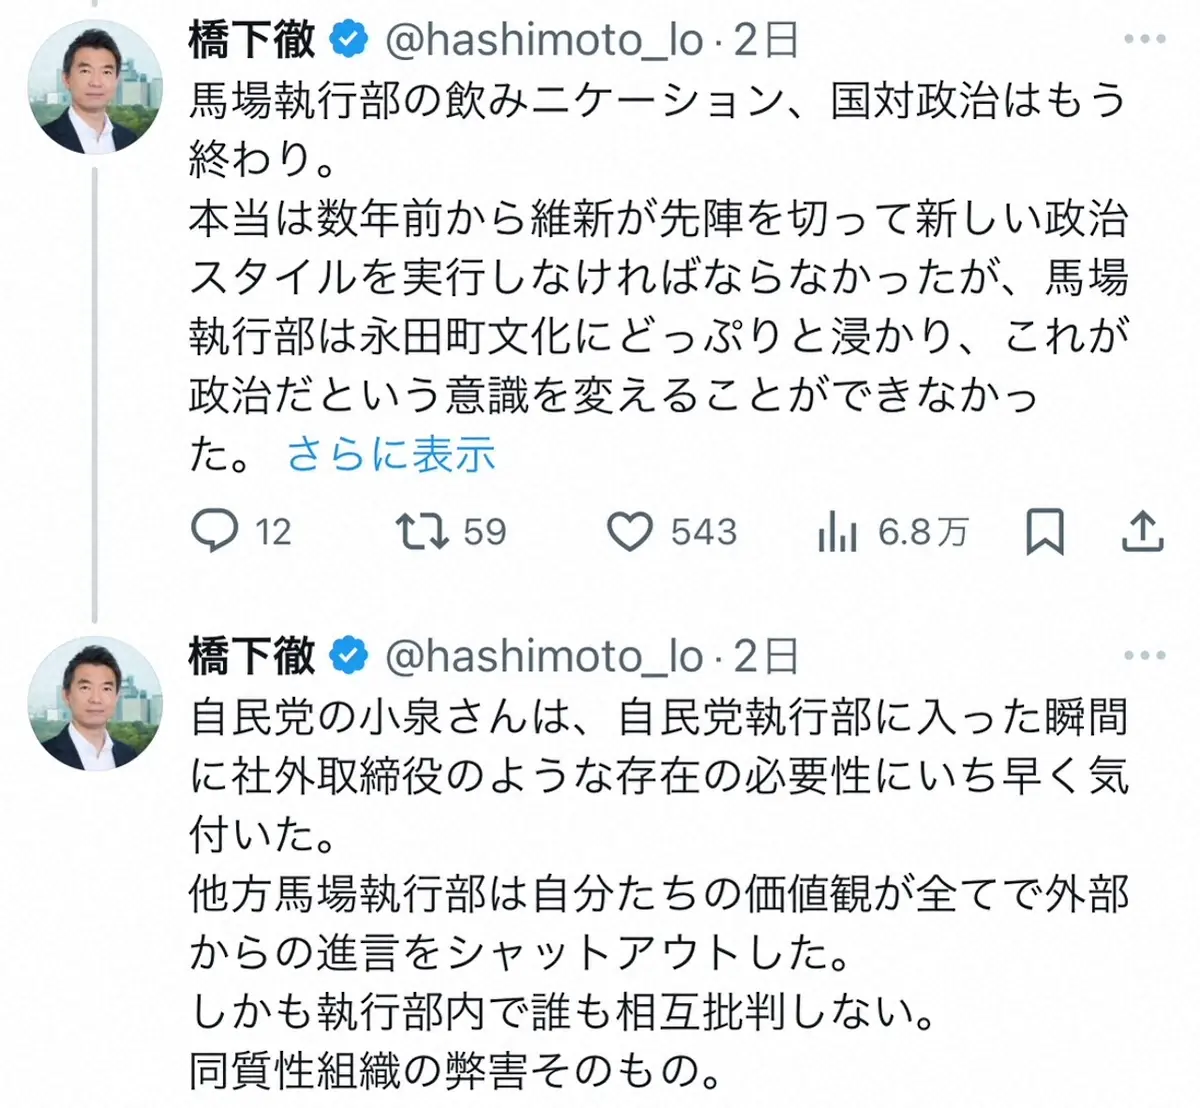Click the 橋下徹 name on second tweet
The image size is (1200, 1108).
pos(251,656)
